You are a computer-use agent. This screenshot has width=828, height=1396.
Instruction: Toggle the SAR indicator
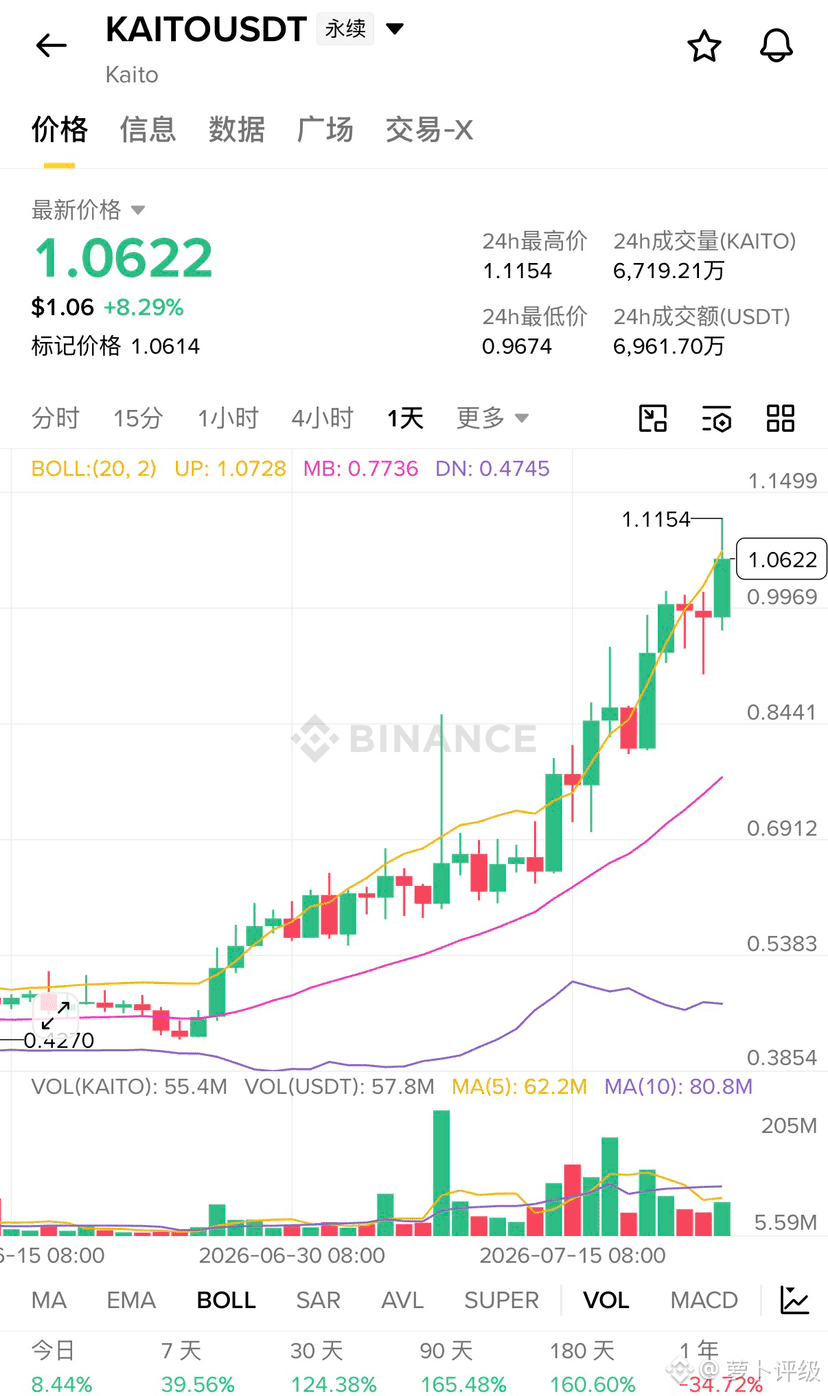[x=318, y=1300]
